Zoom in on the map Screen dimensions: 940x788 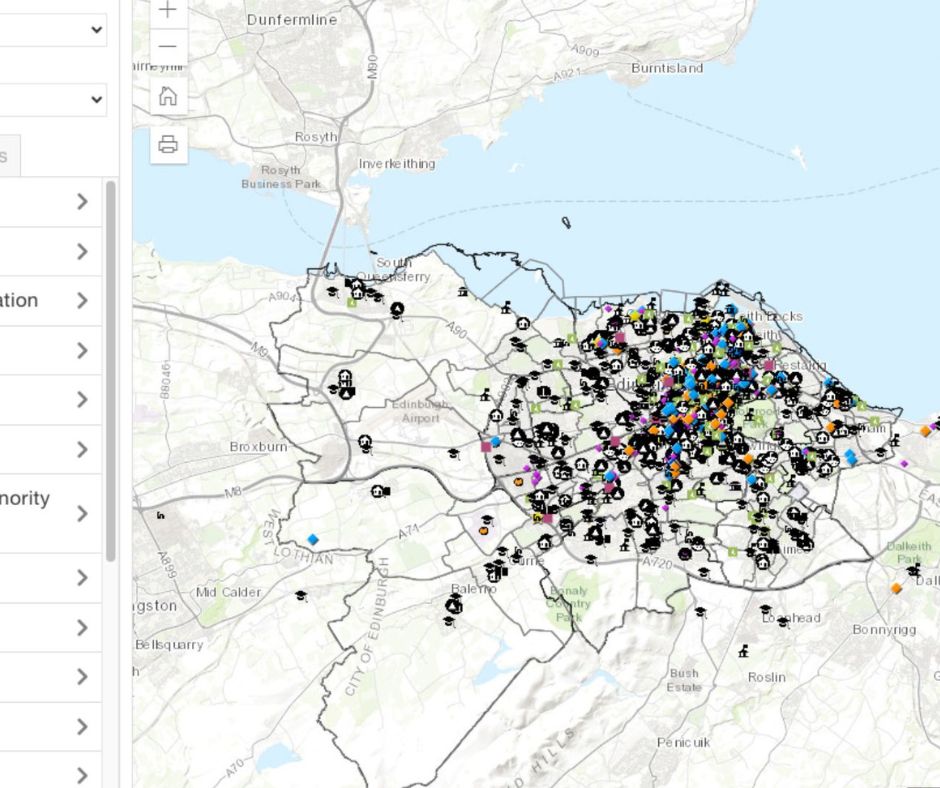167,11
